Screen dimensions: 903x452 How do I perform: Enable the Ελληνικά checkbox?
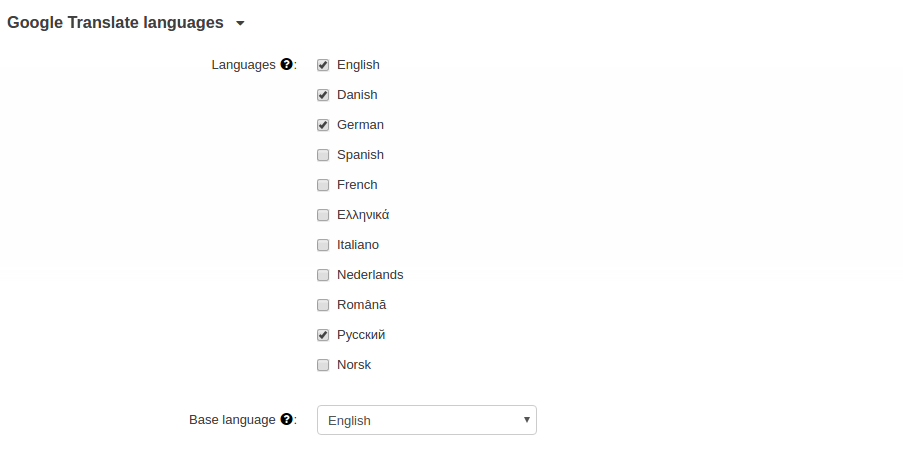(x=323, y=215)
